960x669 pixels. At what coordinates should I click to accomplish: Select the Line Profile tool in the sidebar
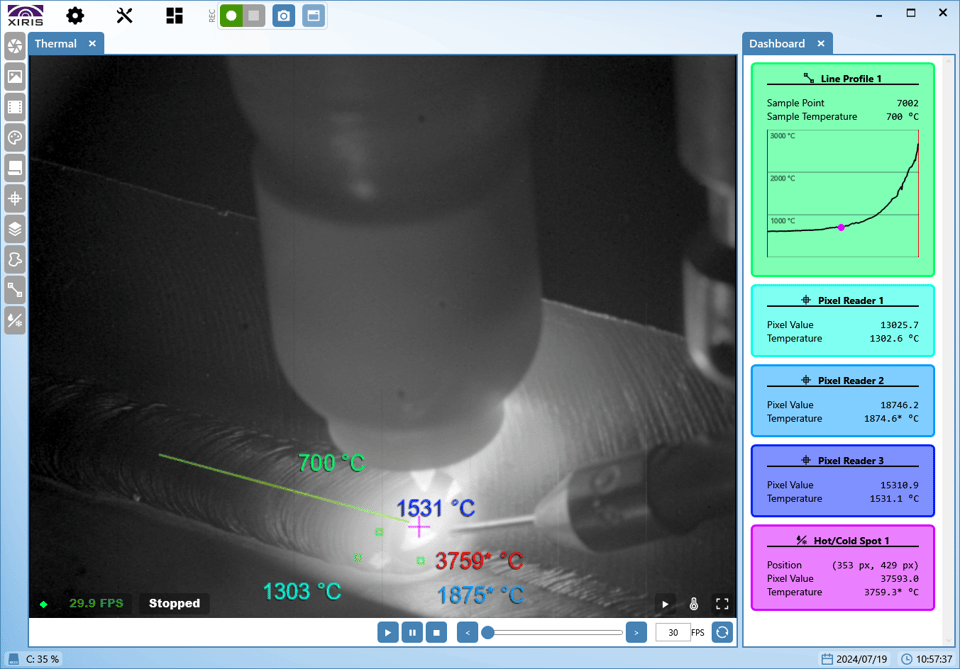(14, 290)
